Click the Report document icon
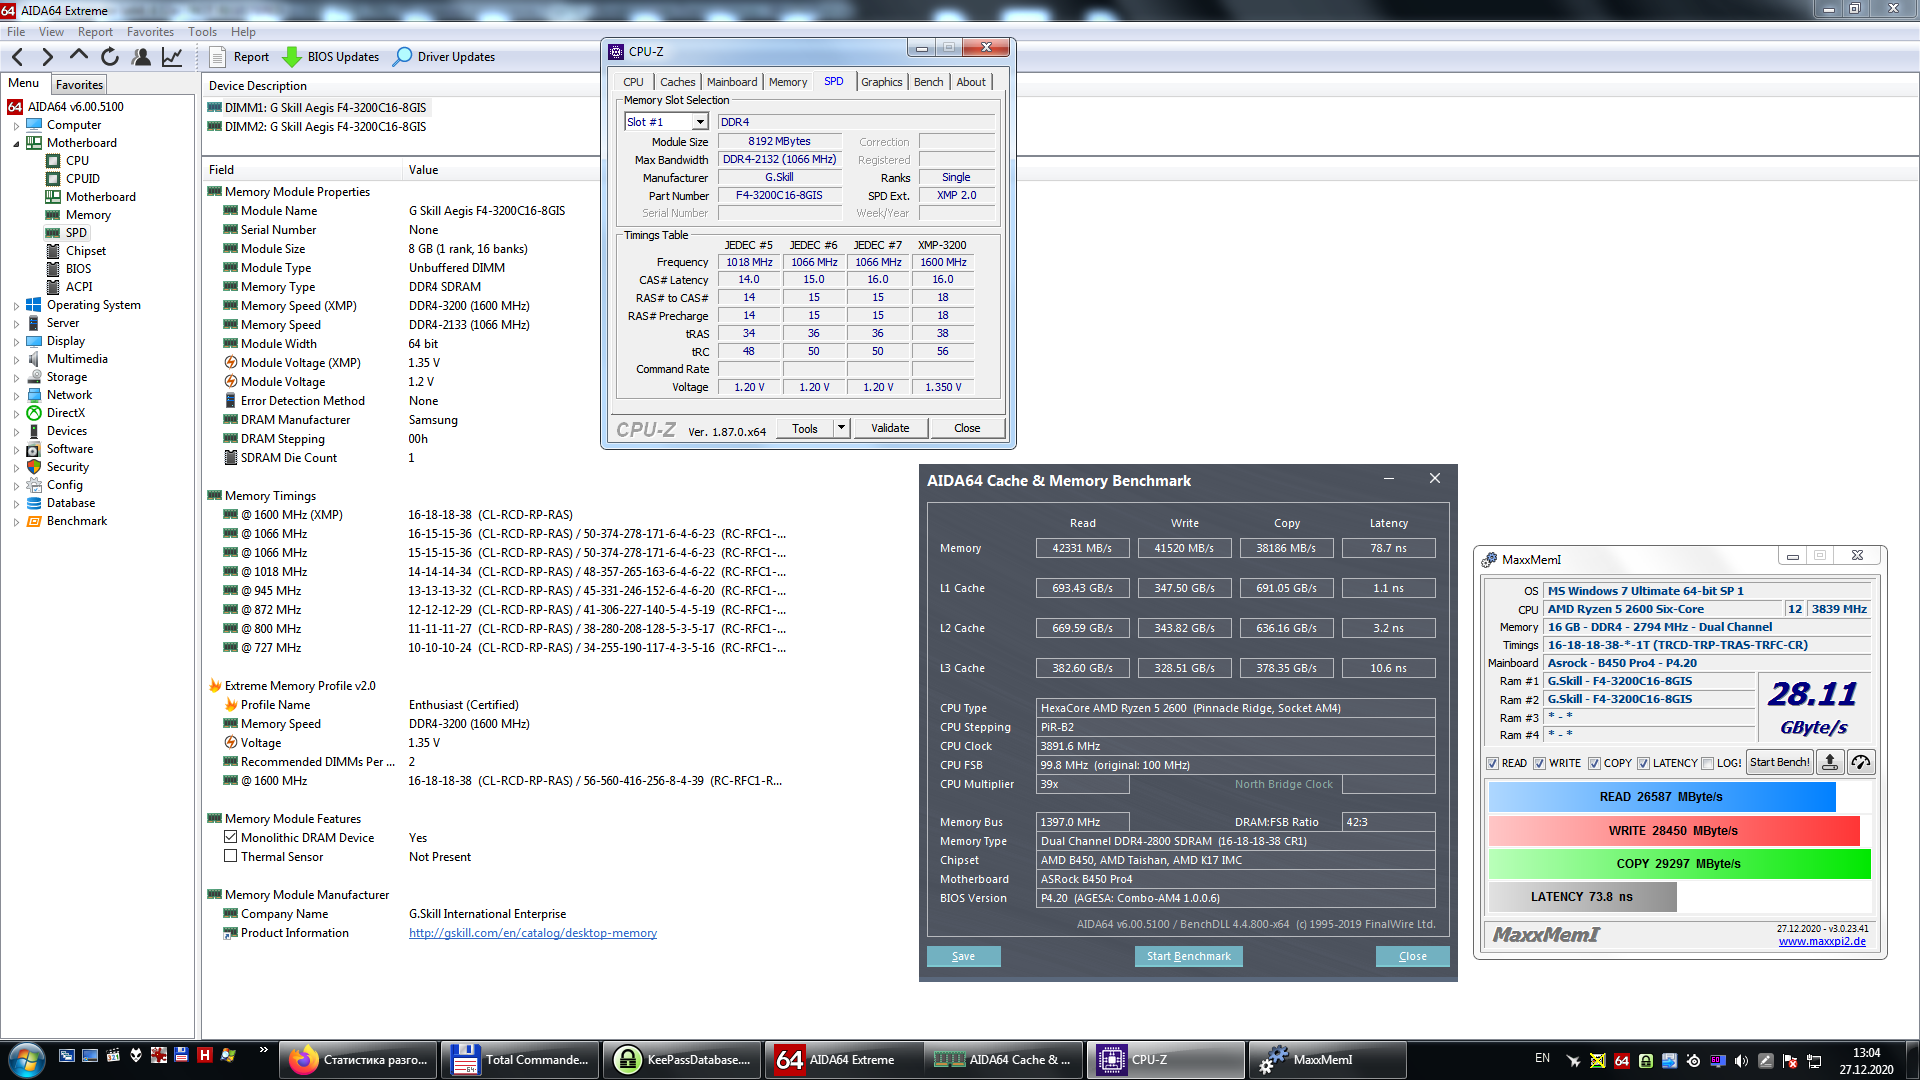This screenshot has height=1080, width=1920. pos(217,57)
